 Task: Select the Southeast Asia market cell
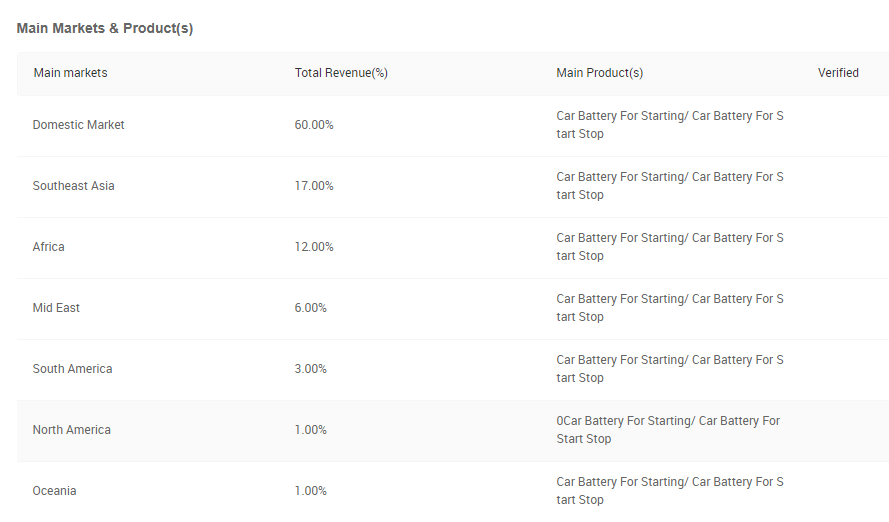coord(73,186)
